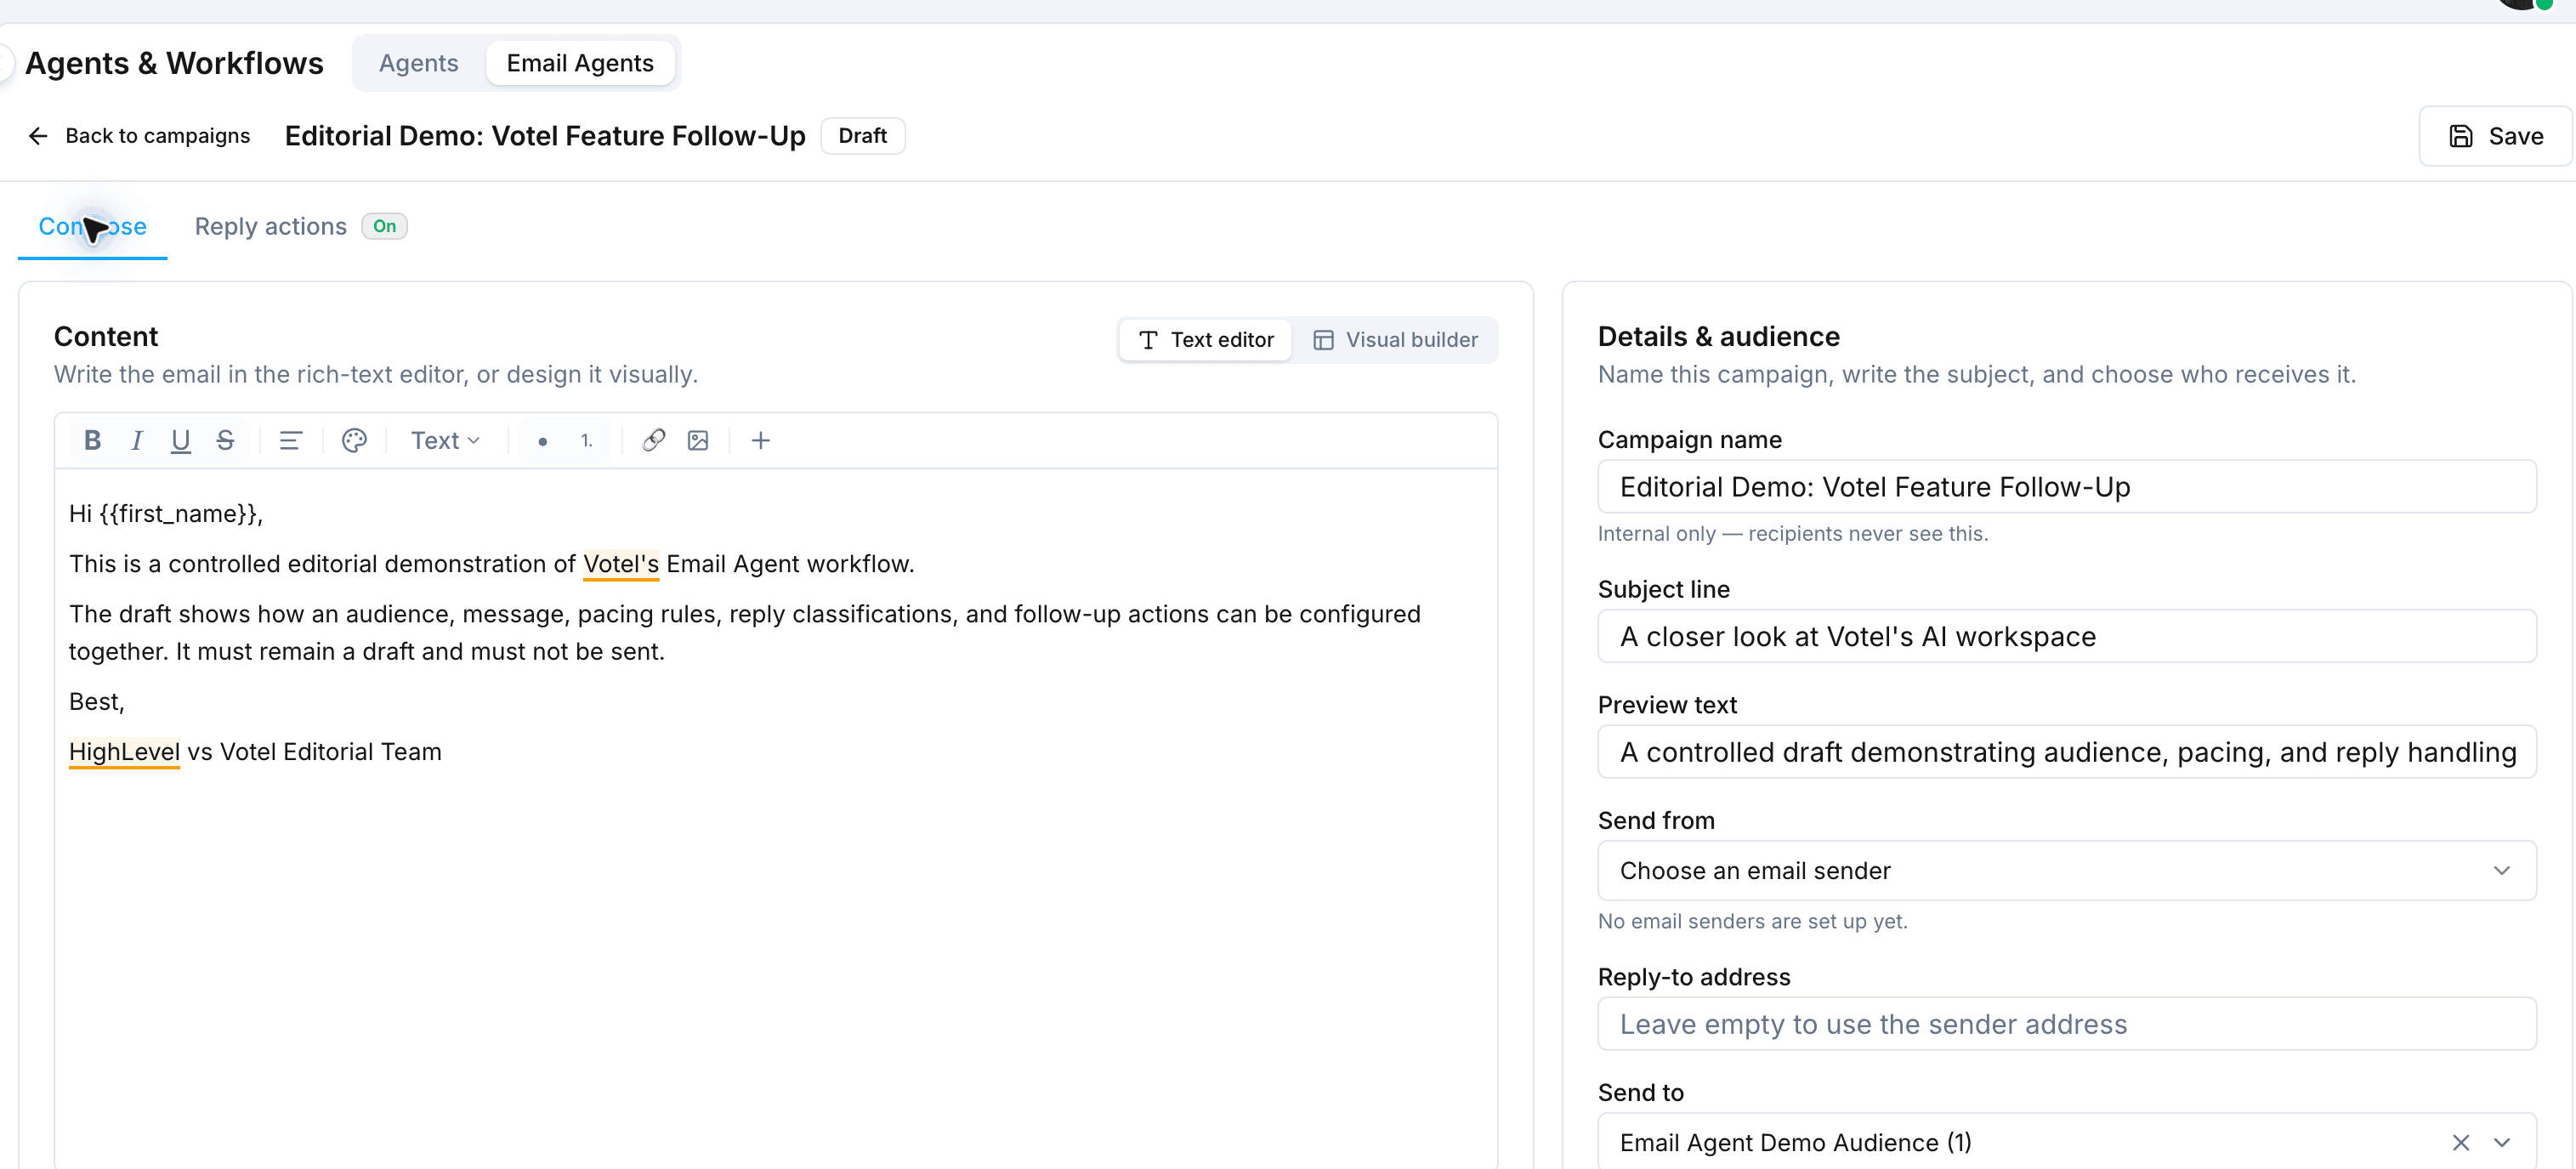Click the 'Hi {{first_name}},' line in editor
Viewport: 2576px width, 1169px height.
[x=166, y=514]
